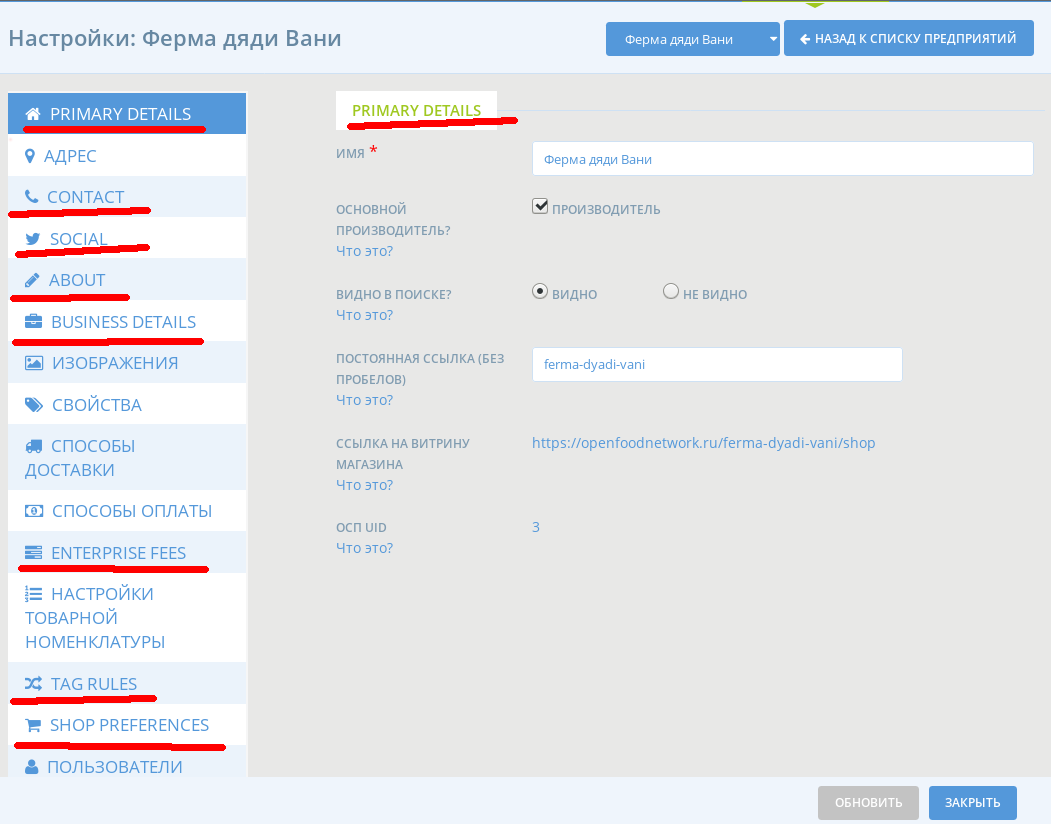Click the back arrow icon in НАЗАД button
This screenshot has width=1051, height=824.
805,39
